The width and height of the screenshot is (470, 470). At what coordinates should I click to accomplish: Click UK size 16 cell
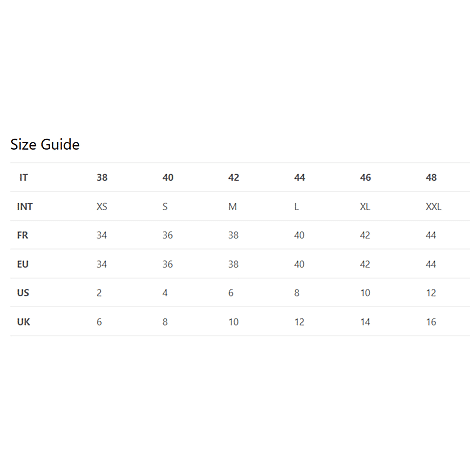431,322
